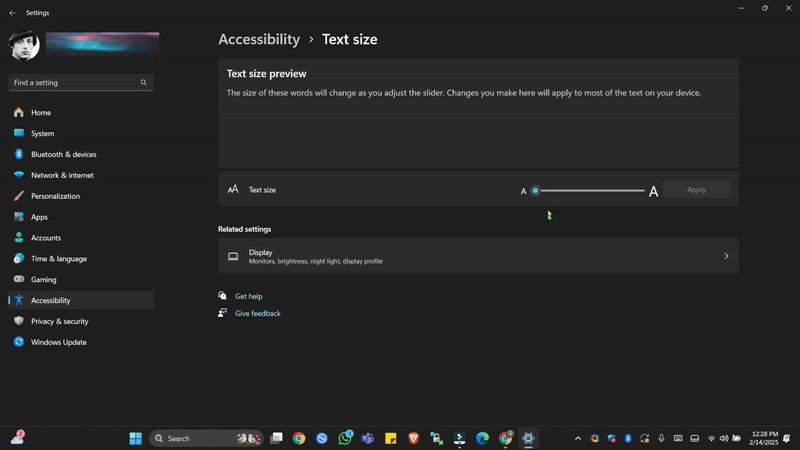Click the middle of the Text size slider track
The image size is (800, 450).
tap(590, 191)
